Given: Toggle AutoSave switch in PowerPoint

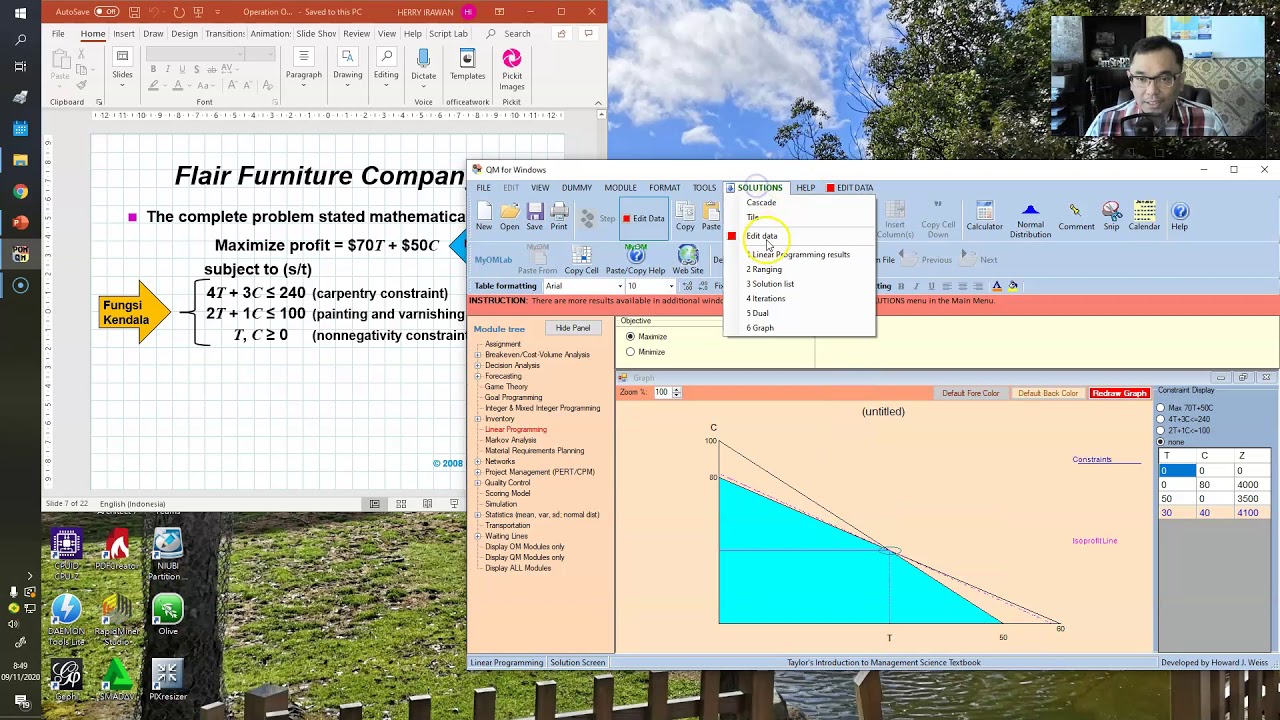Looking at the screenshot, I should 105,12.
